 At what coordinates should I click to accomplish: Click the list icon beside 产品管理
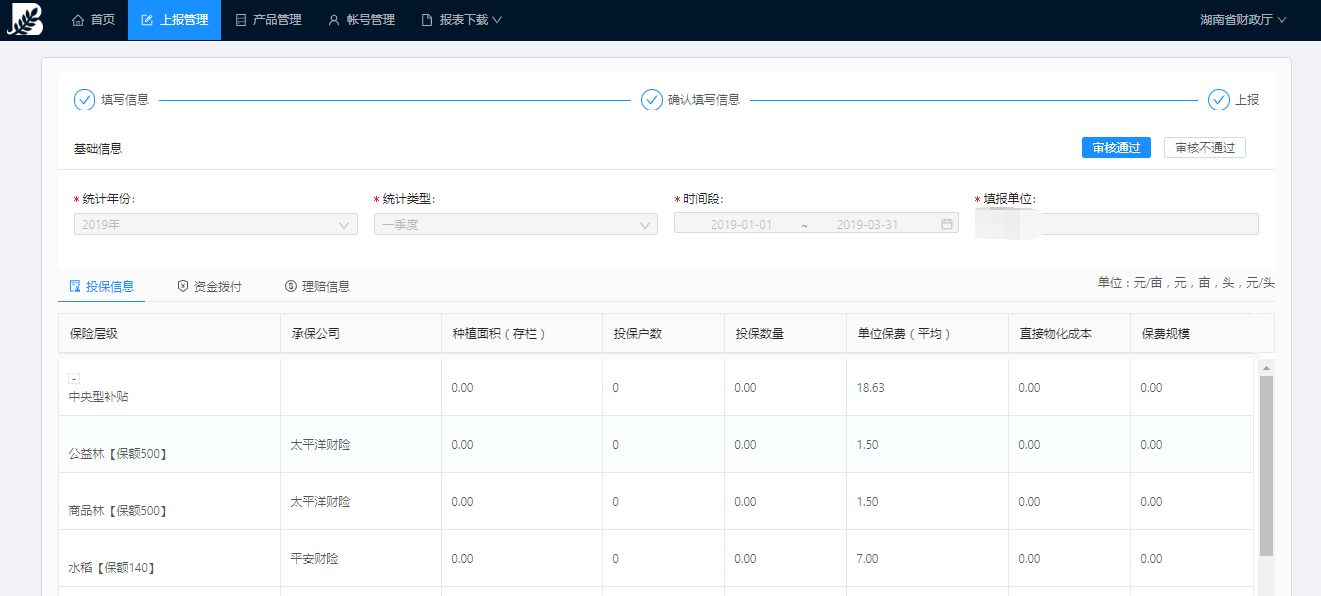click(240, 20)
